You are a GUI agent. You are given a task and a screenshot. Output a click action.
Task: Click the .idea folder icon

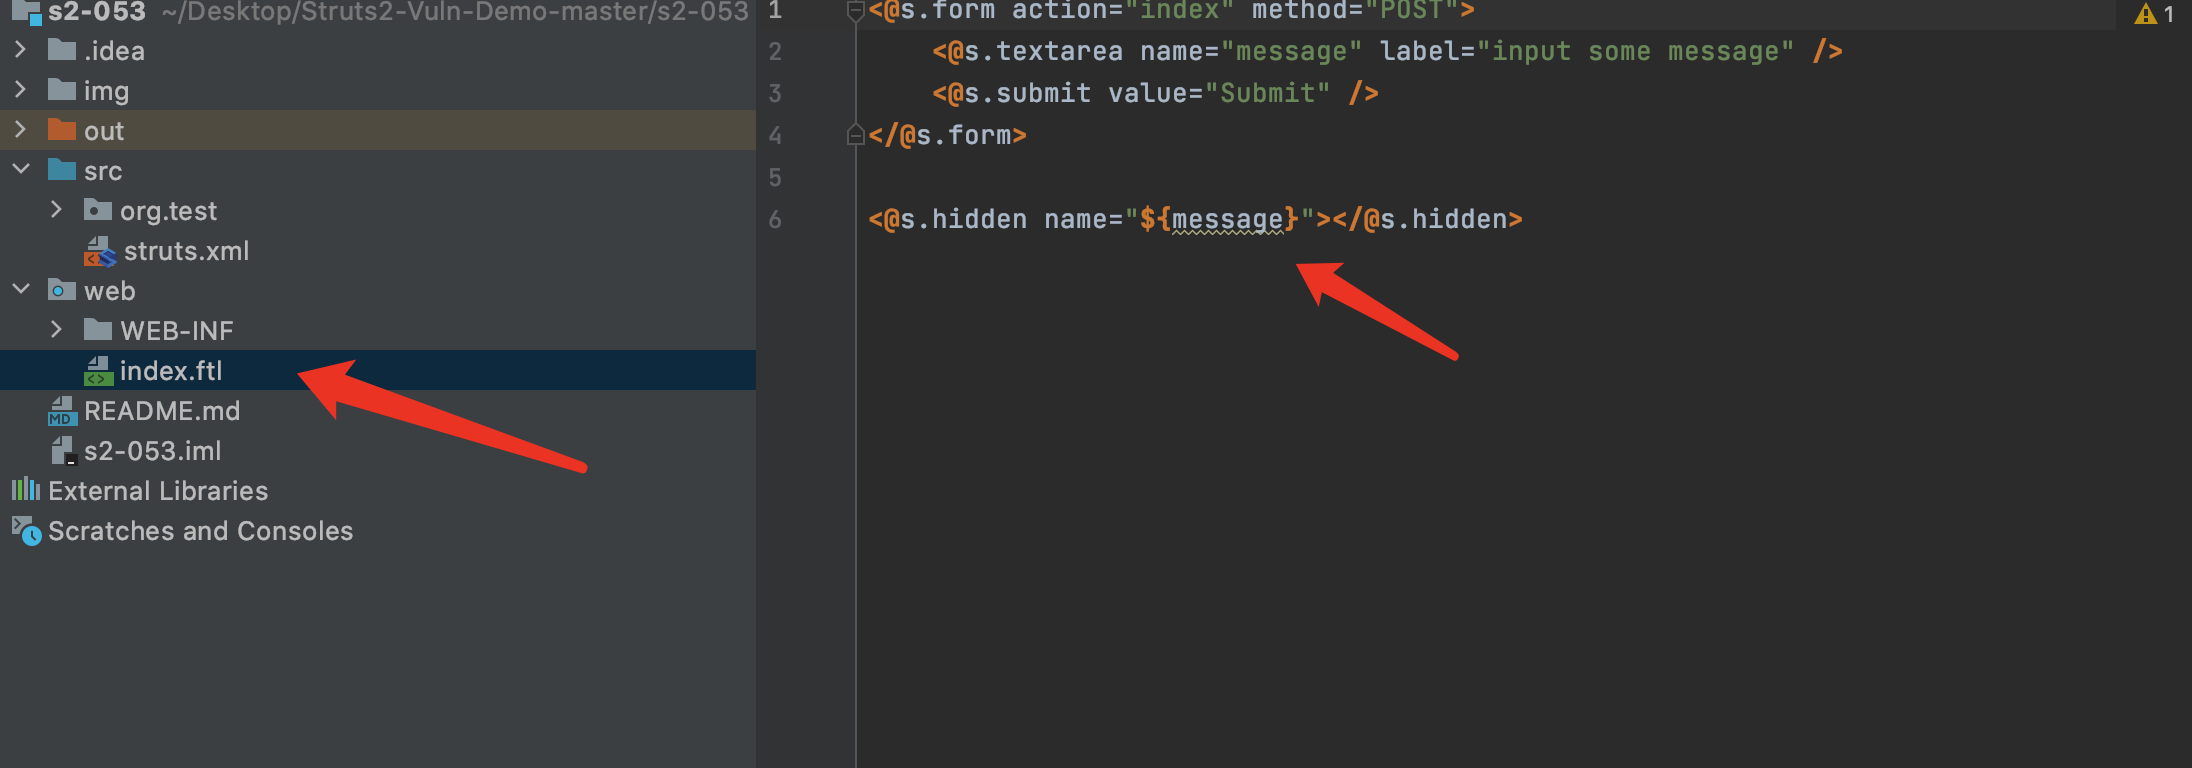coord(62,50)
